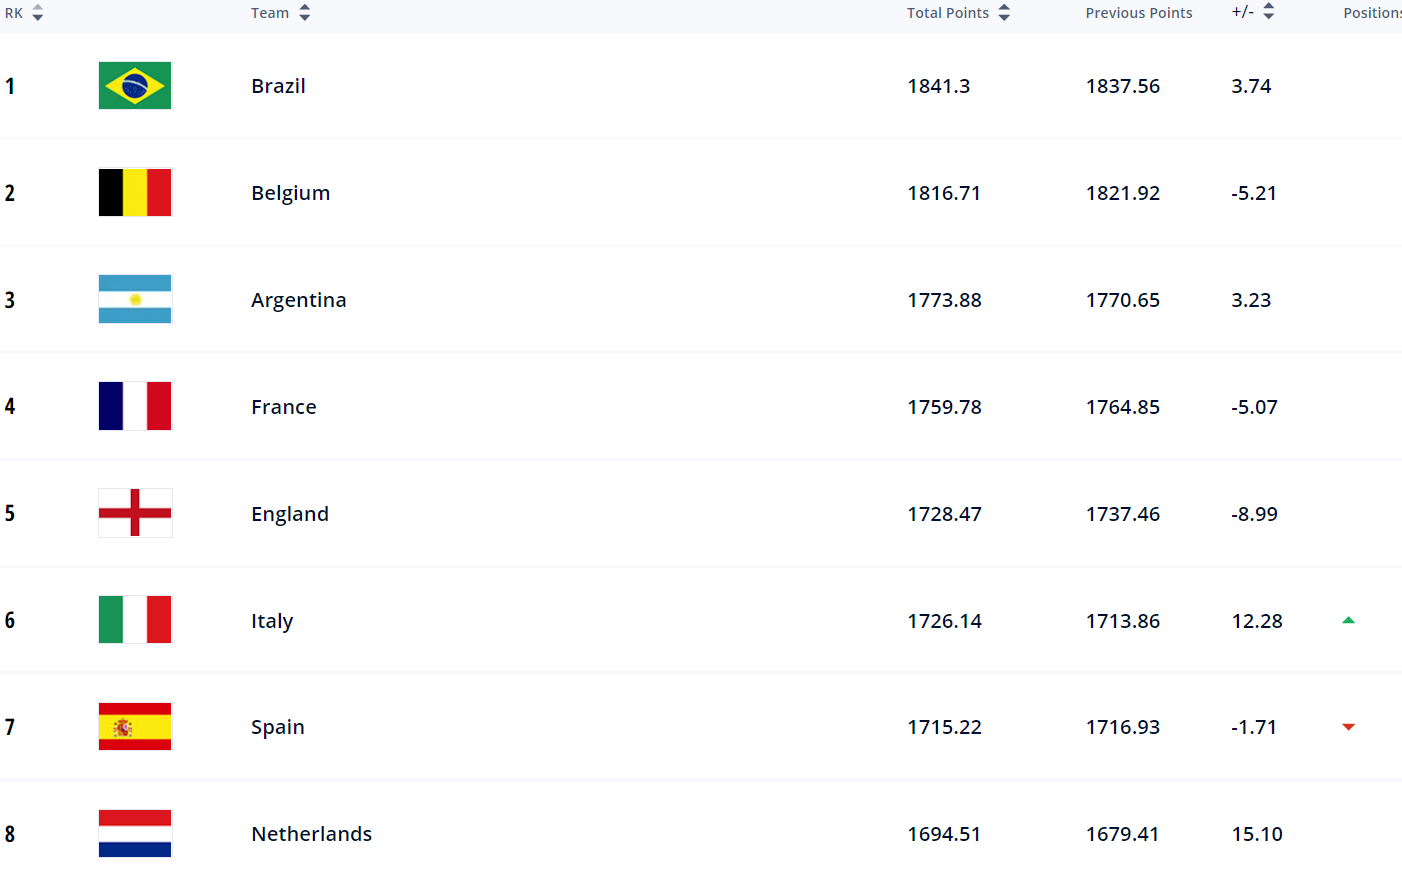Sort by +/- column arrows
1402x875 pixels.
[1269, 12]
